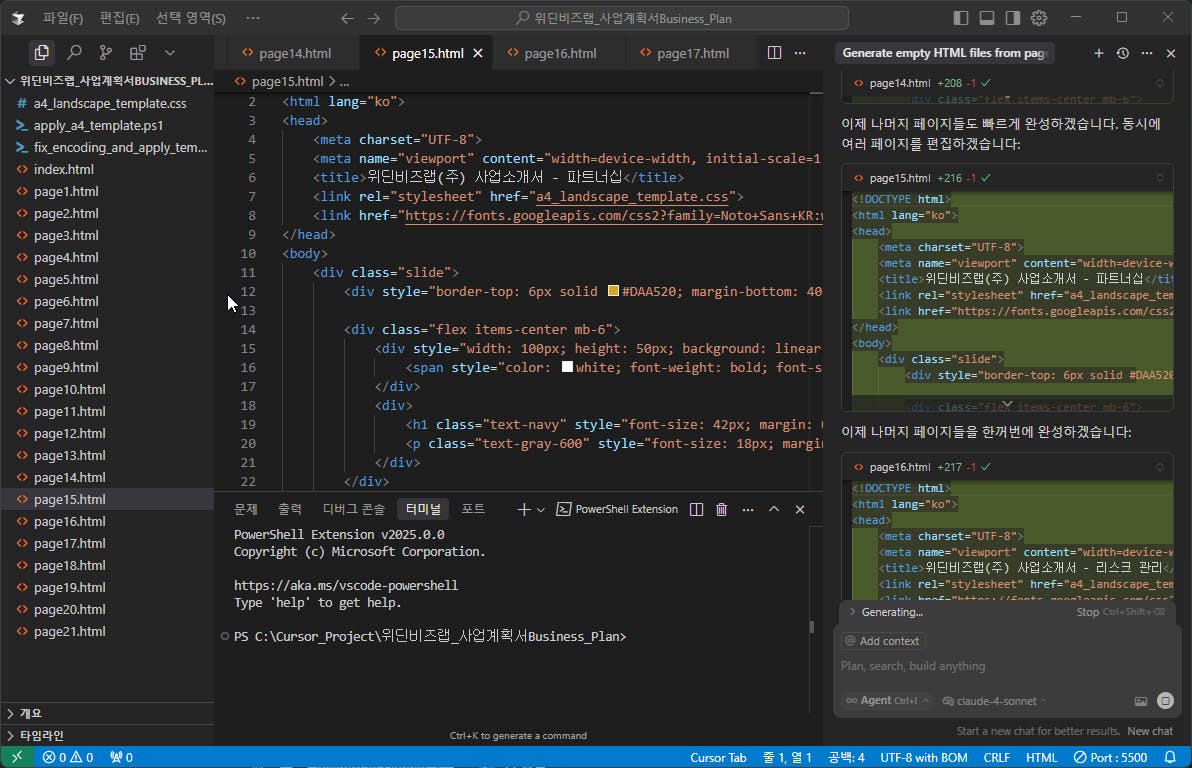Split the terminal pane
This screenshot has height=768, width=1192.
696,509
